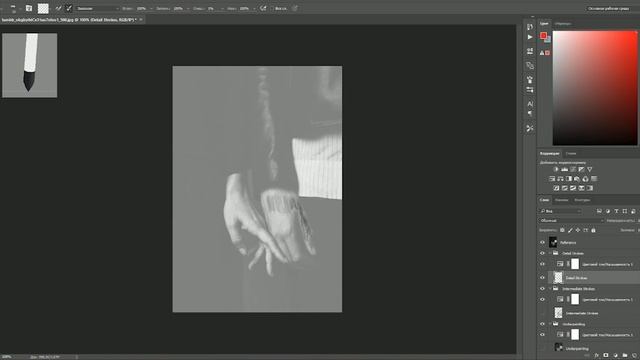Add a Channel Mixer adjustment
640x360 pixels.
586,179
